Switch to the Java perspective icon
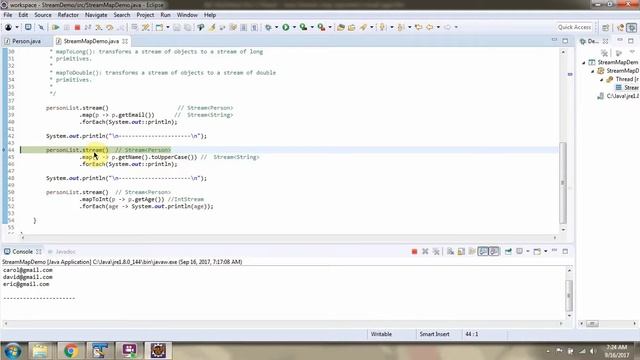Screen dimensions: 640x360 (620, 27)
